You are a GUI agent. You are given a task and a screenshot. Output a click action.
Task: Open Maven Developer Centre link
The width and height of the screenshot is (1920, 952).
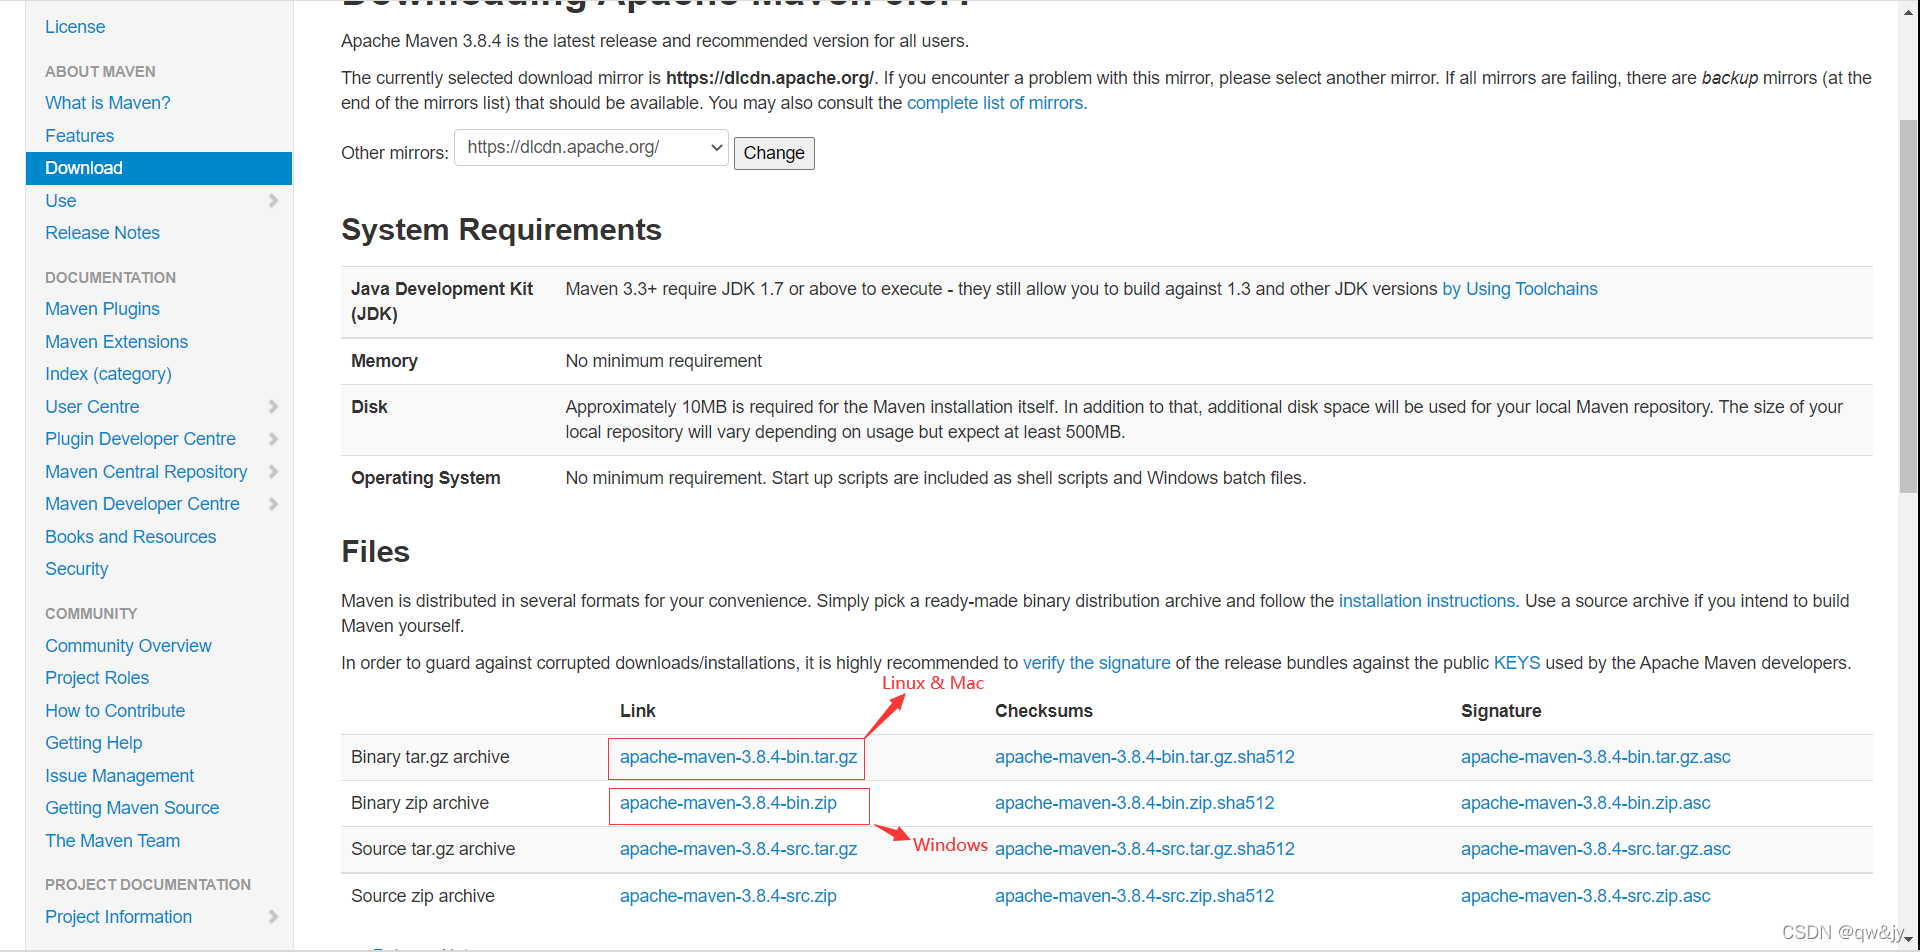pyautogui.click(x=142, y=504)
